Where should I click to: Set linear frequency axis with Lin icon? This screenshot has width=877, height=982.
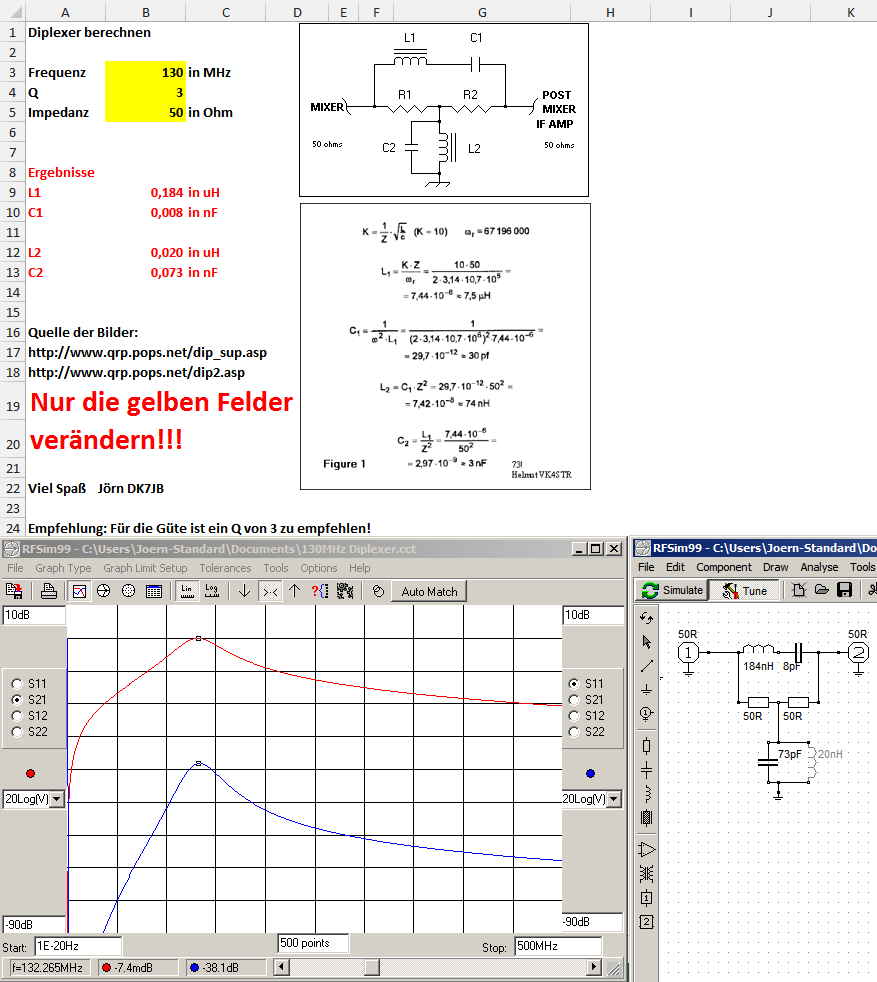187,591
